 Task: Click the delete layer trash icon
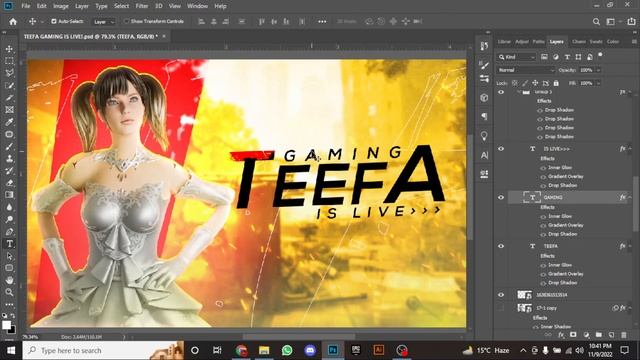(x=624, y=335)
